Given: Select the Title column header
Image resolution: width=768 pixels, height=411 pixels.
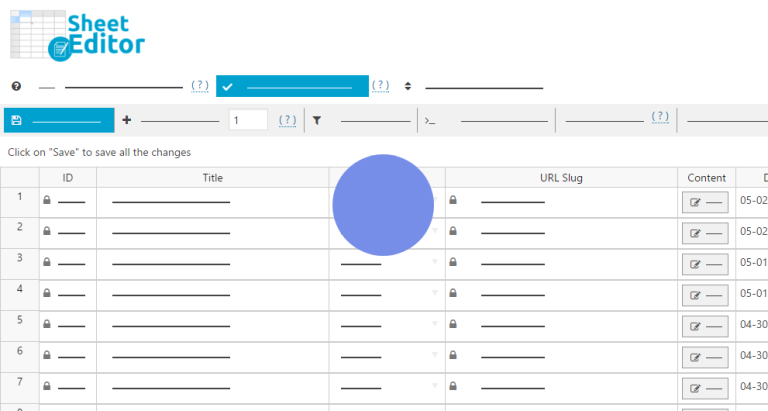Looking at the screenshot, I should [x=213, y=178].
